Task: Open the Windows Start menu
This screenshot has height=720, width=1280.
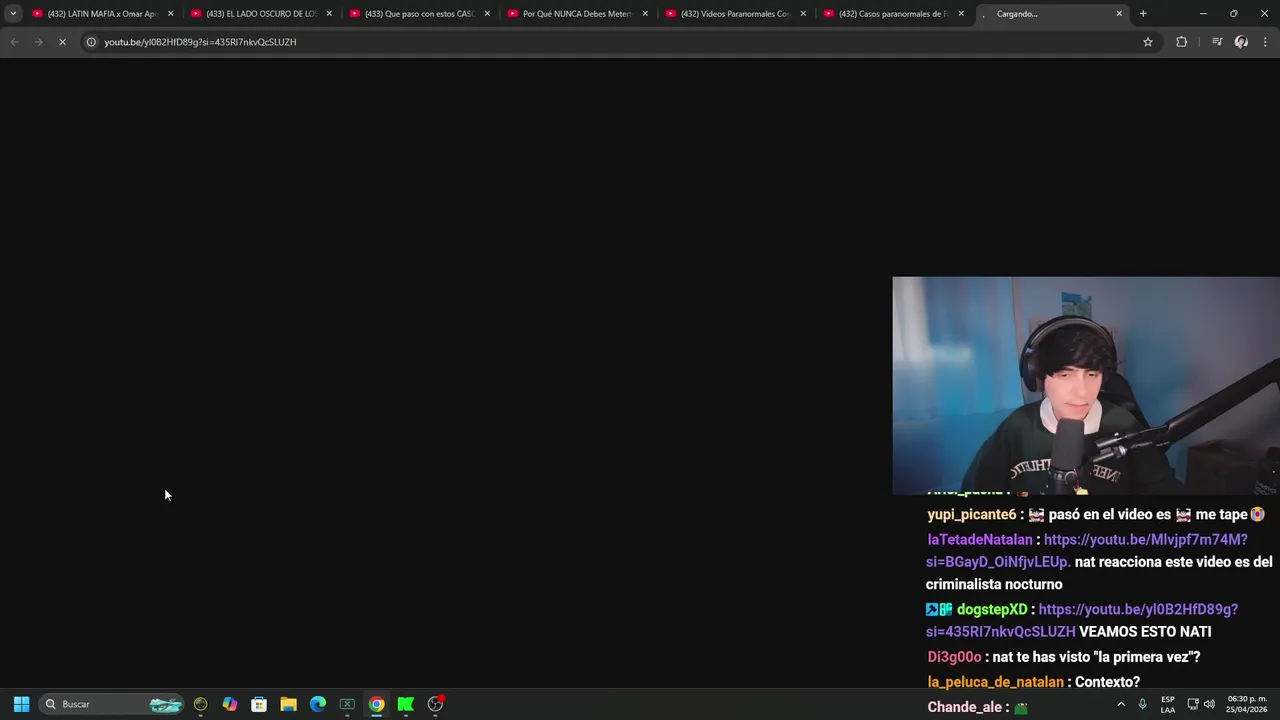Action: coord(21,704)
